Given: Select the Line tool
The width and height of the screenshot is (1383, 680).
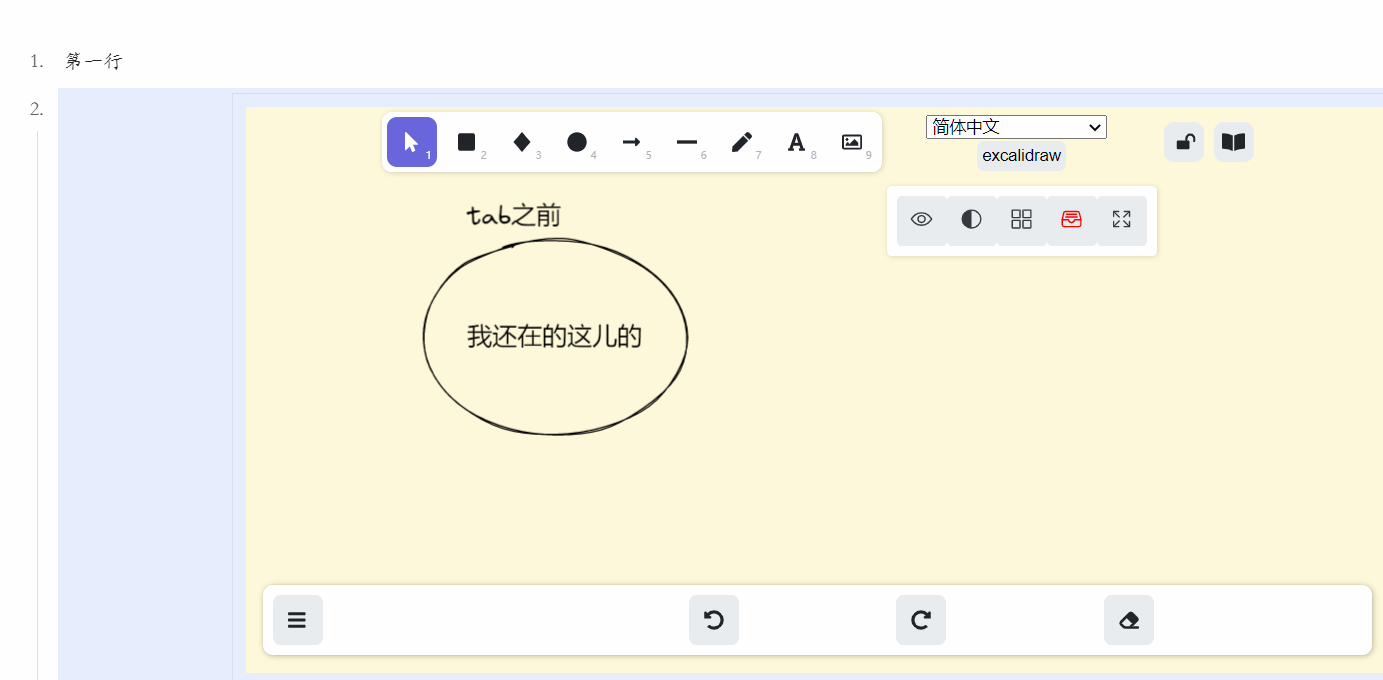Looking at the screenshot, I should [687, 142].
